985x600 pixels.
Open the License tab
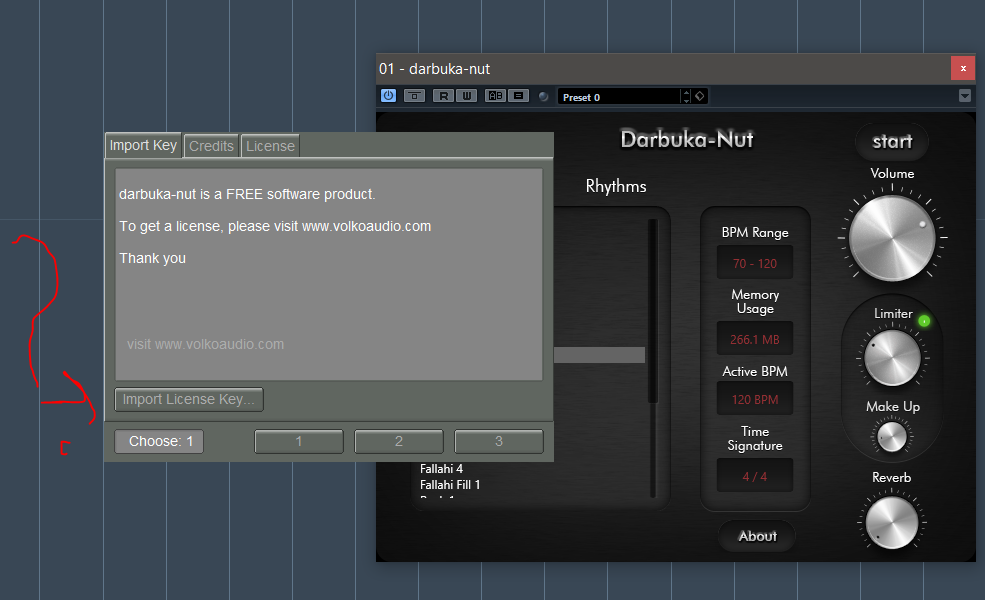(270, 146)
